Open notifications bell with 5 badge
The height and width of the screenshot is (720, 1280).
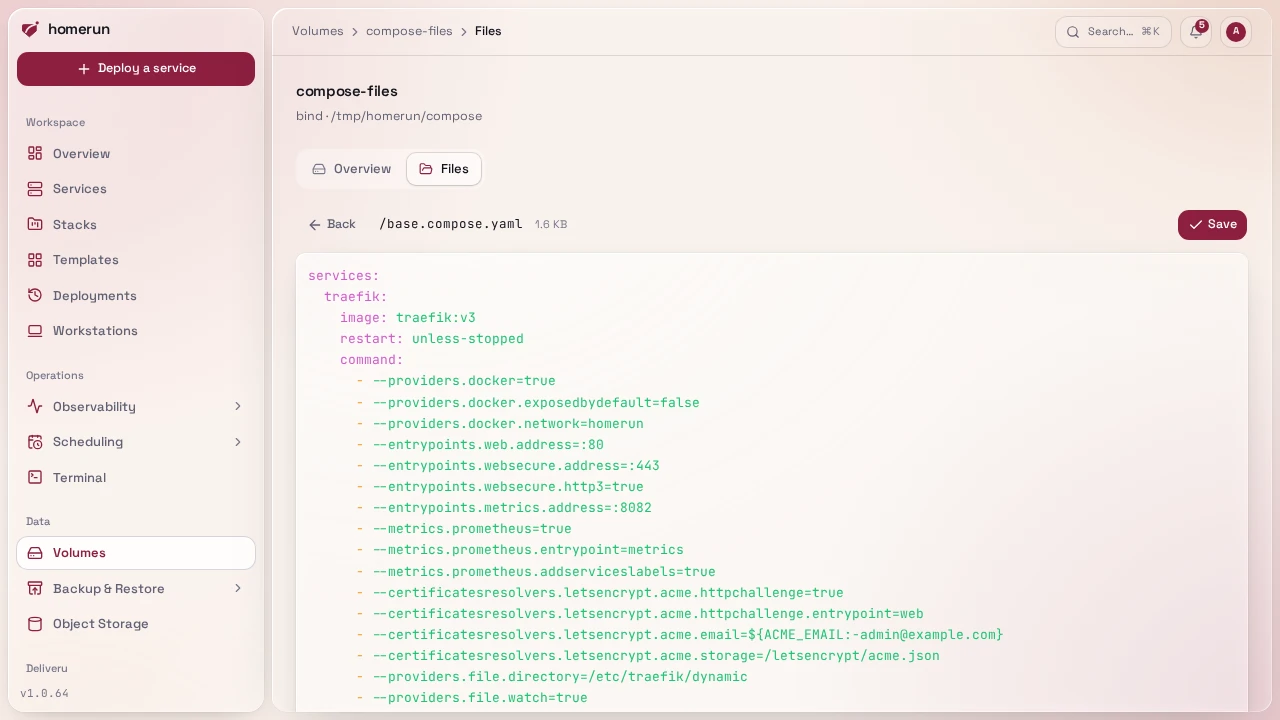coord(1196,31)
